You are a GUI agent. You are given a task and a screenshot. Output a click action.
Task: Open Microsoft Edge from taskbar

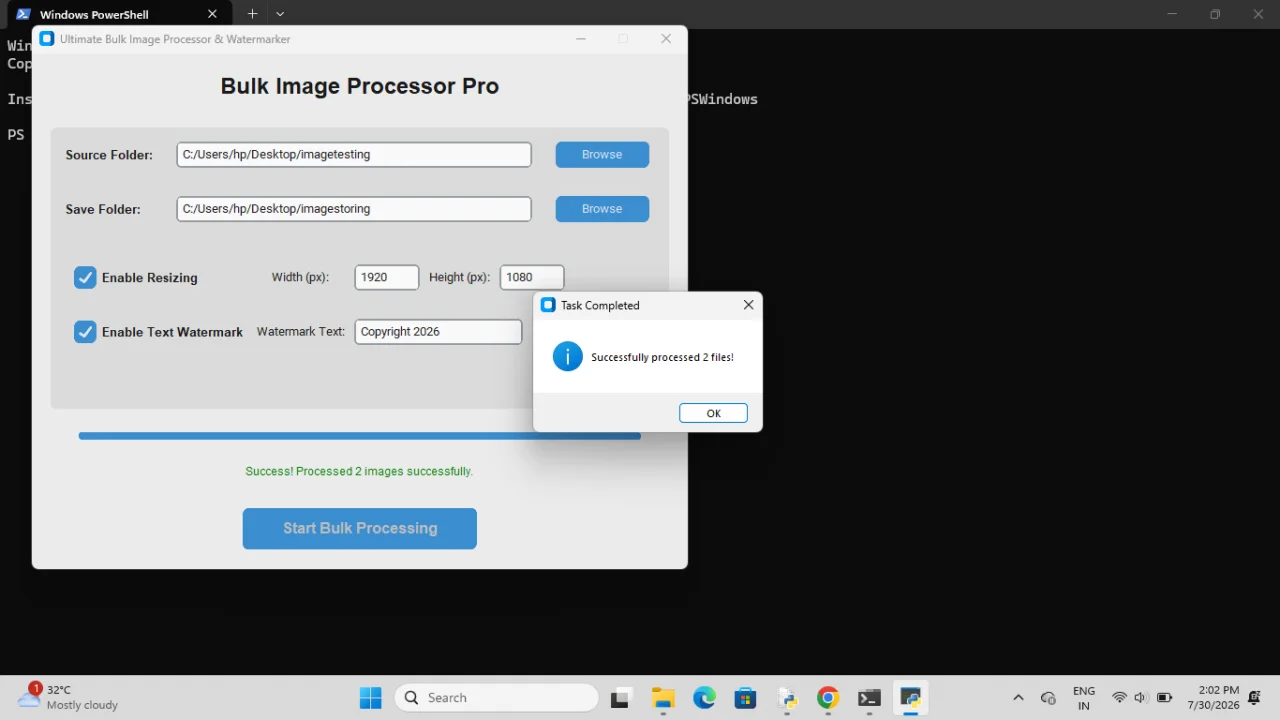[704, 697]
